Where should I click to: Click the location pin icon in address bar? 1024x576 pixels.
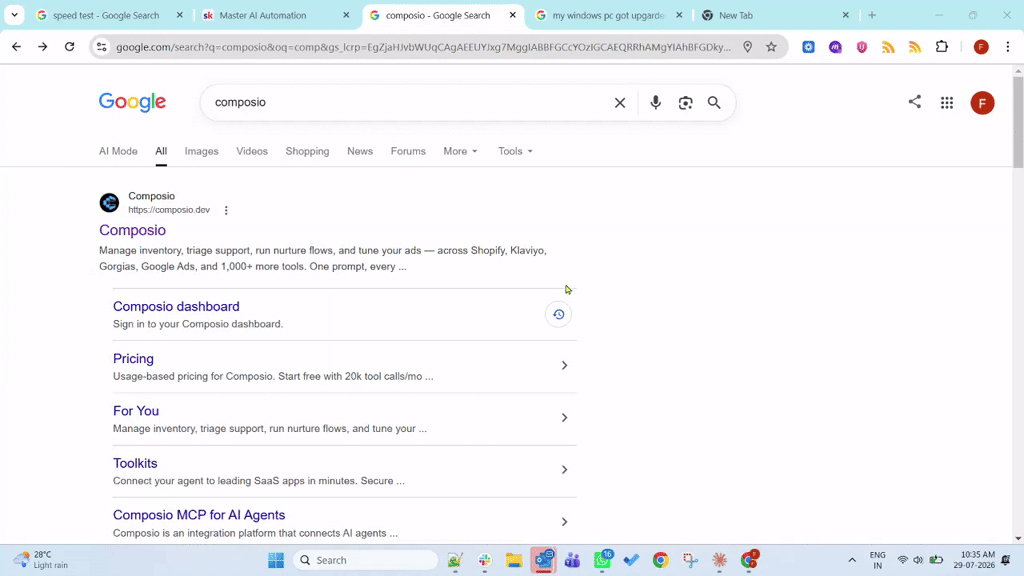tap(748, 46)
